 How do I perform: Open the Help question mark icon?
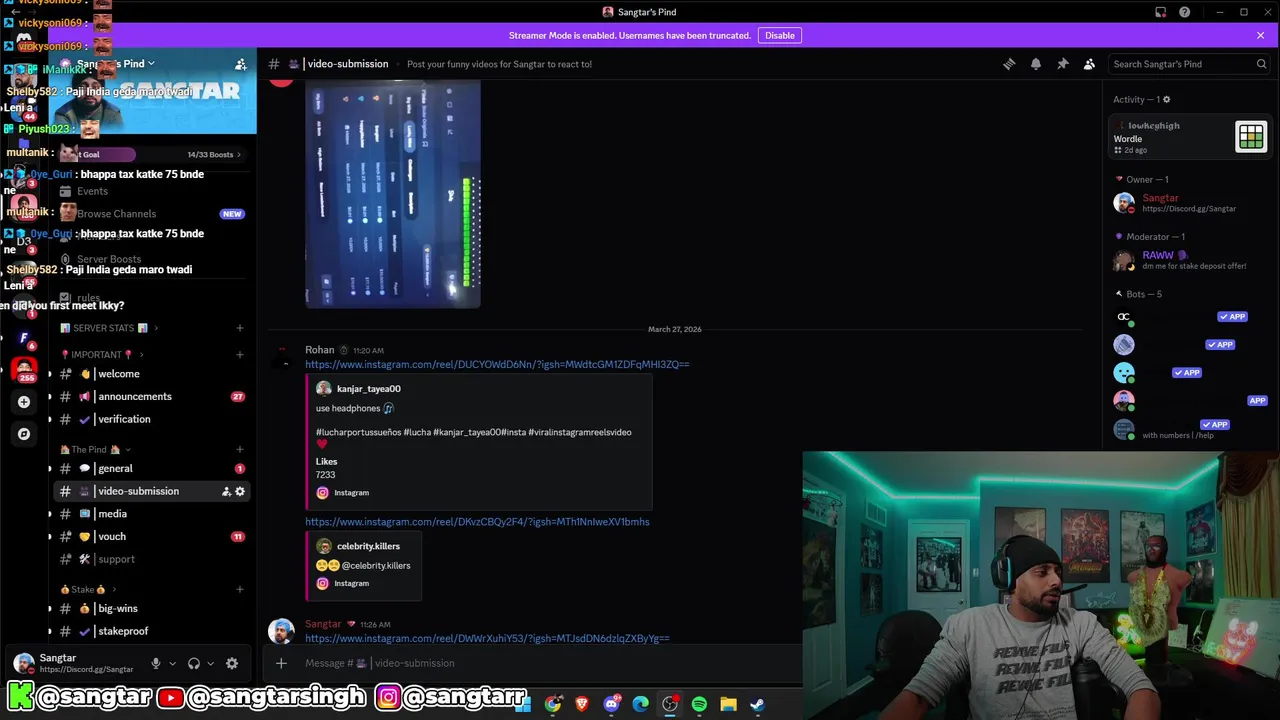click(x=1185, y=12)
